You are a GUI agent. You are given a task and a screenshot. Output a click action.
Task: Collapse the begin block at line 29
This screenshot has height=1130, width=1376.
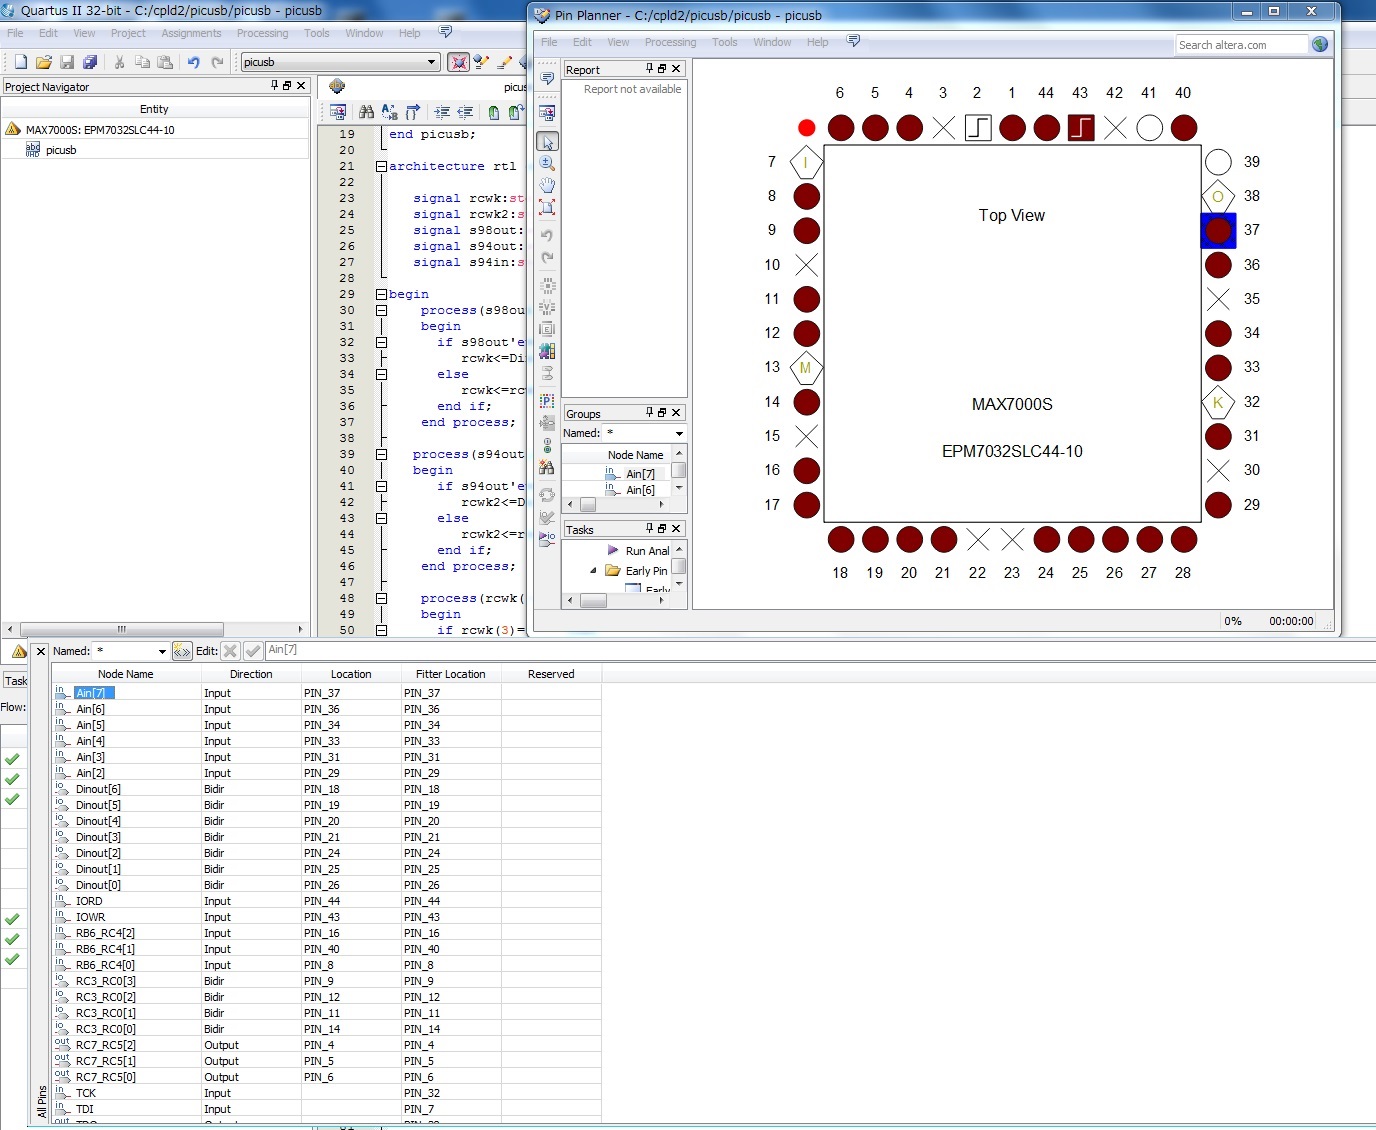tap(381, 294)
